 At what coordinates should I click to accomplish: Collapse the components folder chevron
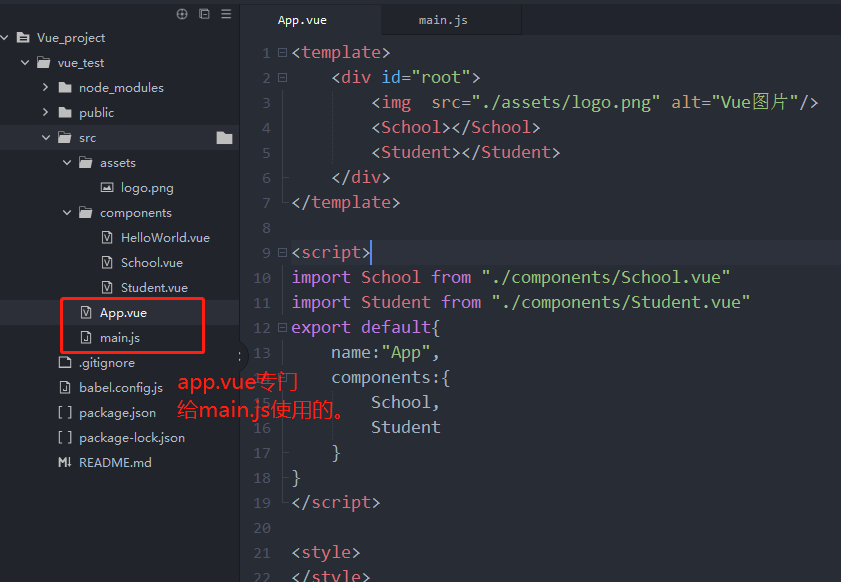tap(67, 212)
